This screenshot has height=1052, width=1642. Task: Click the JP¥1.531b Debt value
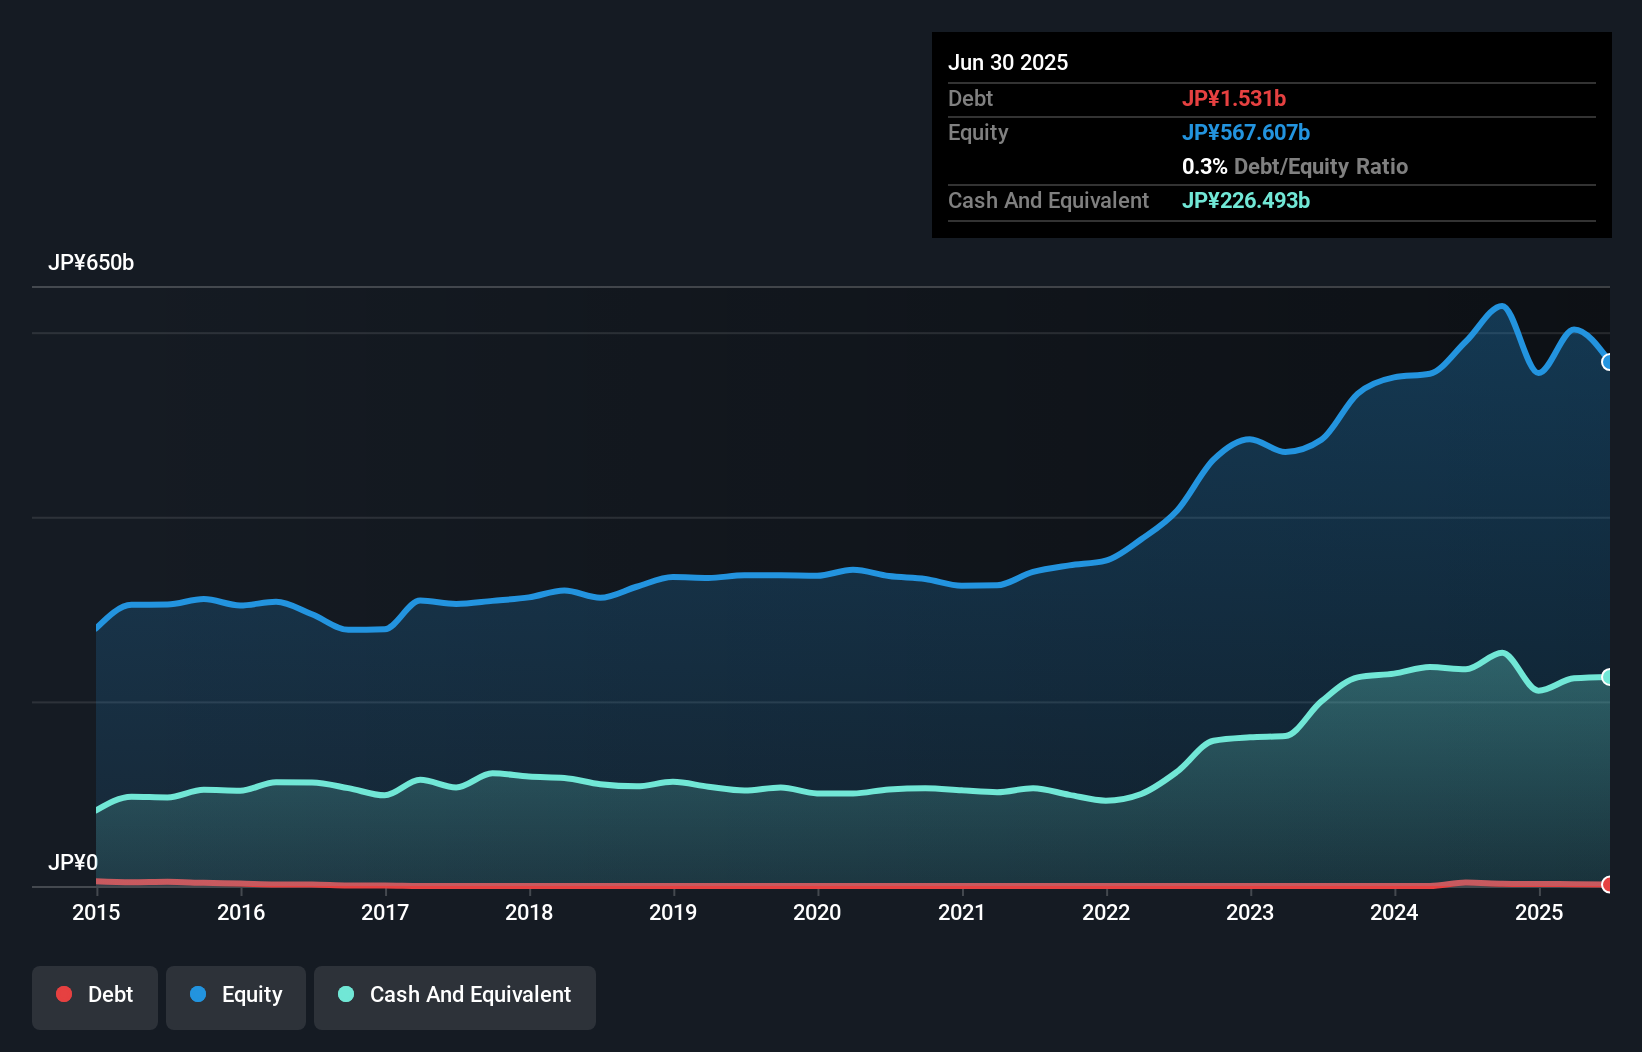click(x=1236, y=98)
